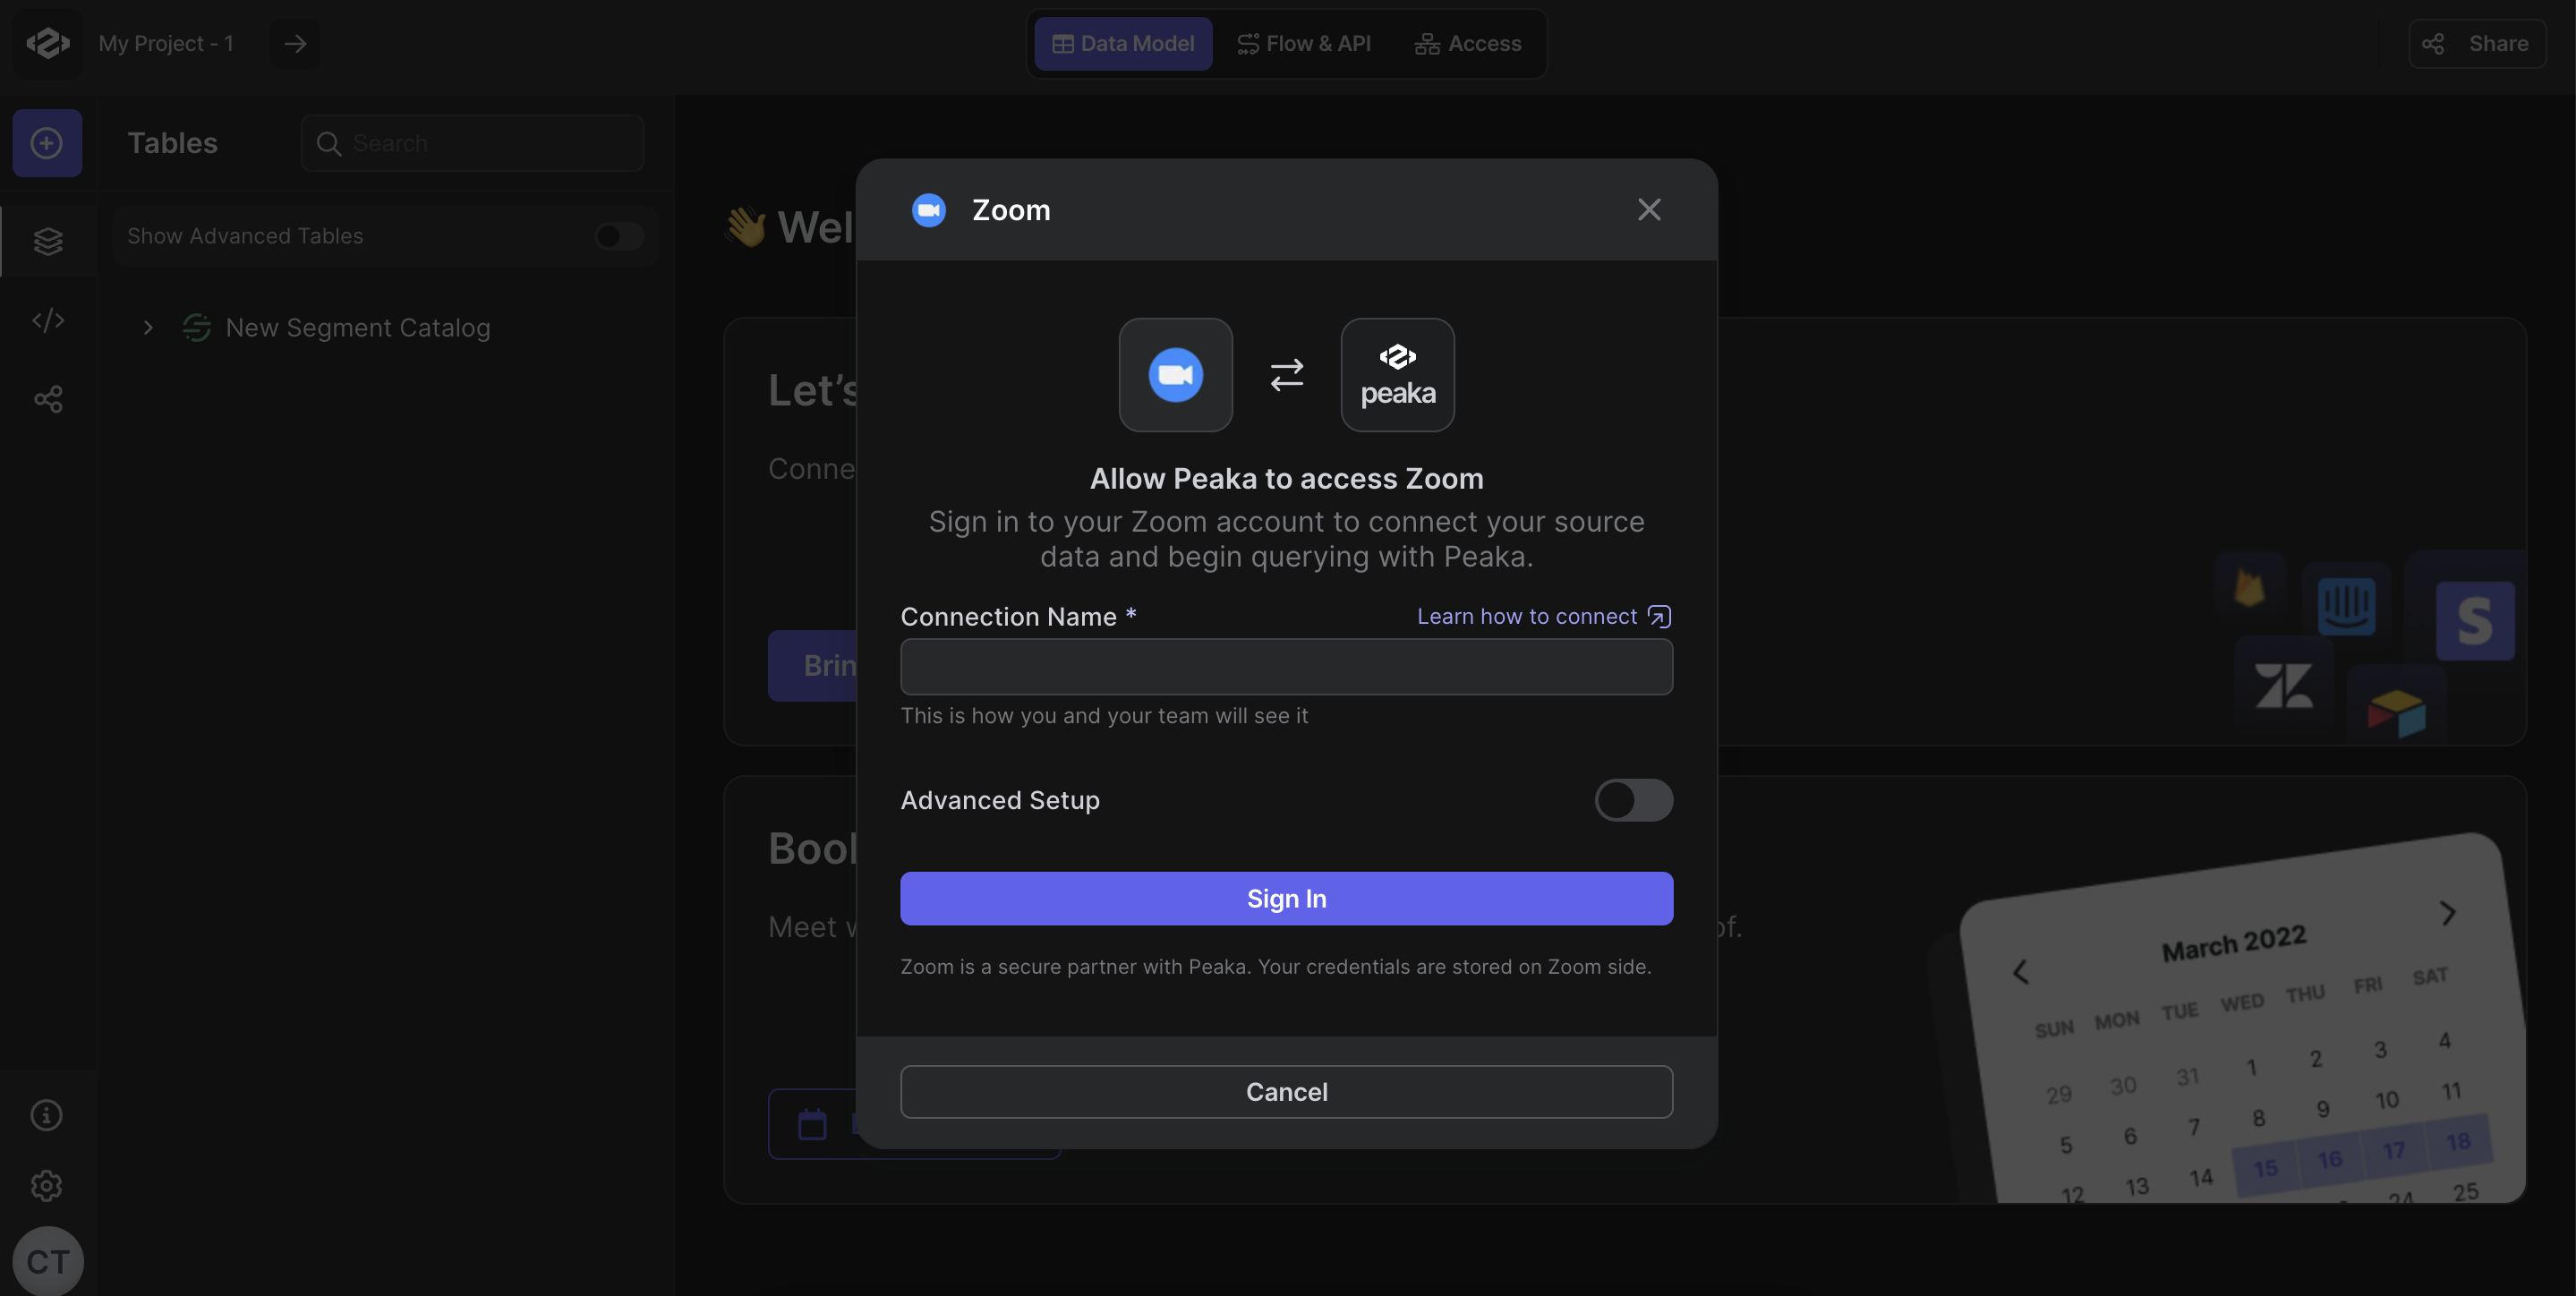
Task: Go to previous month in calendar
Action: [x=2021, y=971]
